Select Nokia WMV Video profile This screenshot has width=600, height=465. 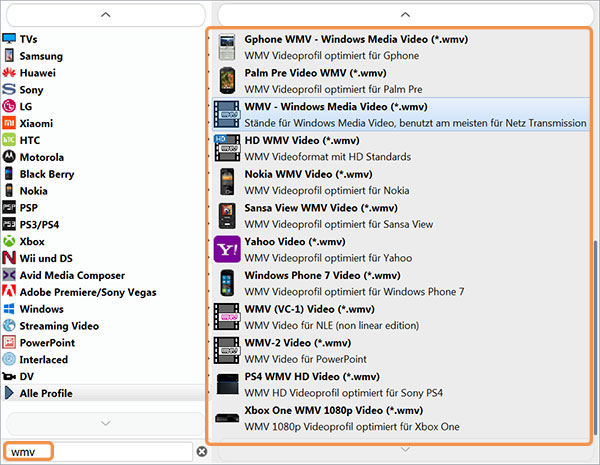[x=401, y=182]
